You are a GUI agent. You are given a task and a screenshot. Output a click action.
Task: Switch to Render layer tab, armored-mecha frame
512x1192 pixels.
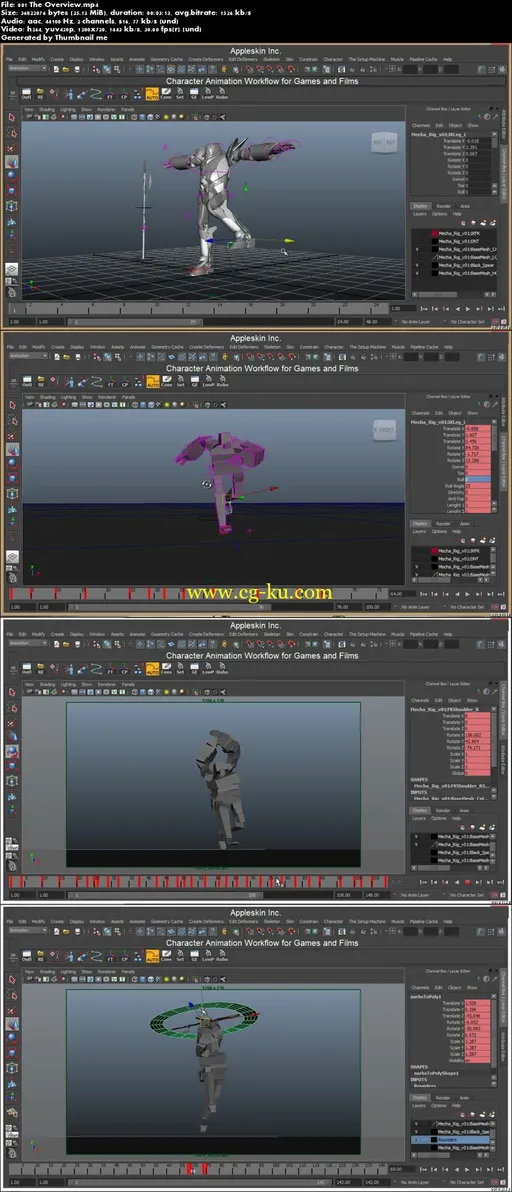[443, 206]
